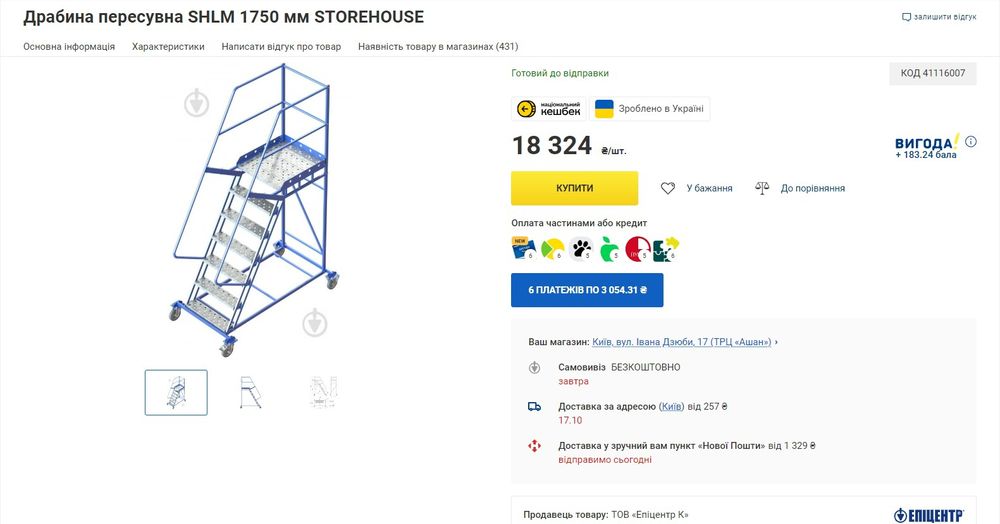Click the red circle installment icon

point(637,249)
